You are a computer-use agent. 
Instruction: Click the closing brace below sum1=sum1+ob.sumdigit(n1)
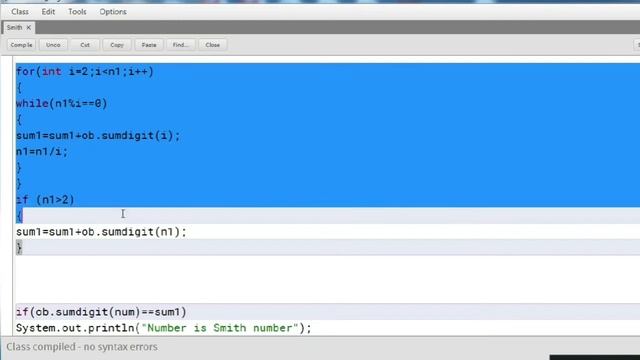pyautogui.click(x=19, y=247)
